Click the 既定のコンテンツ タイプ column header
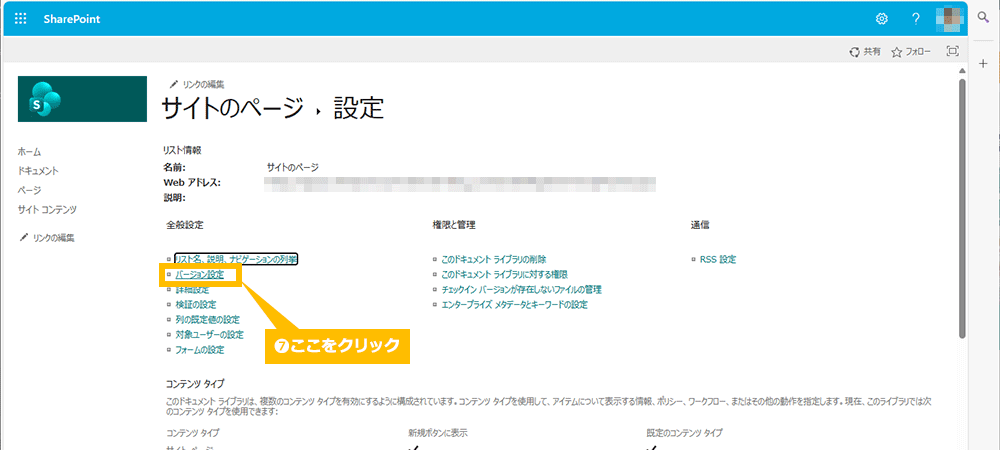 coord(684,433)
